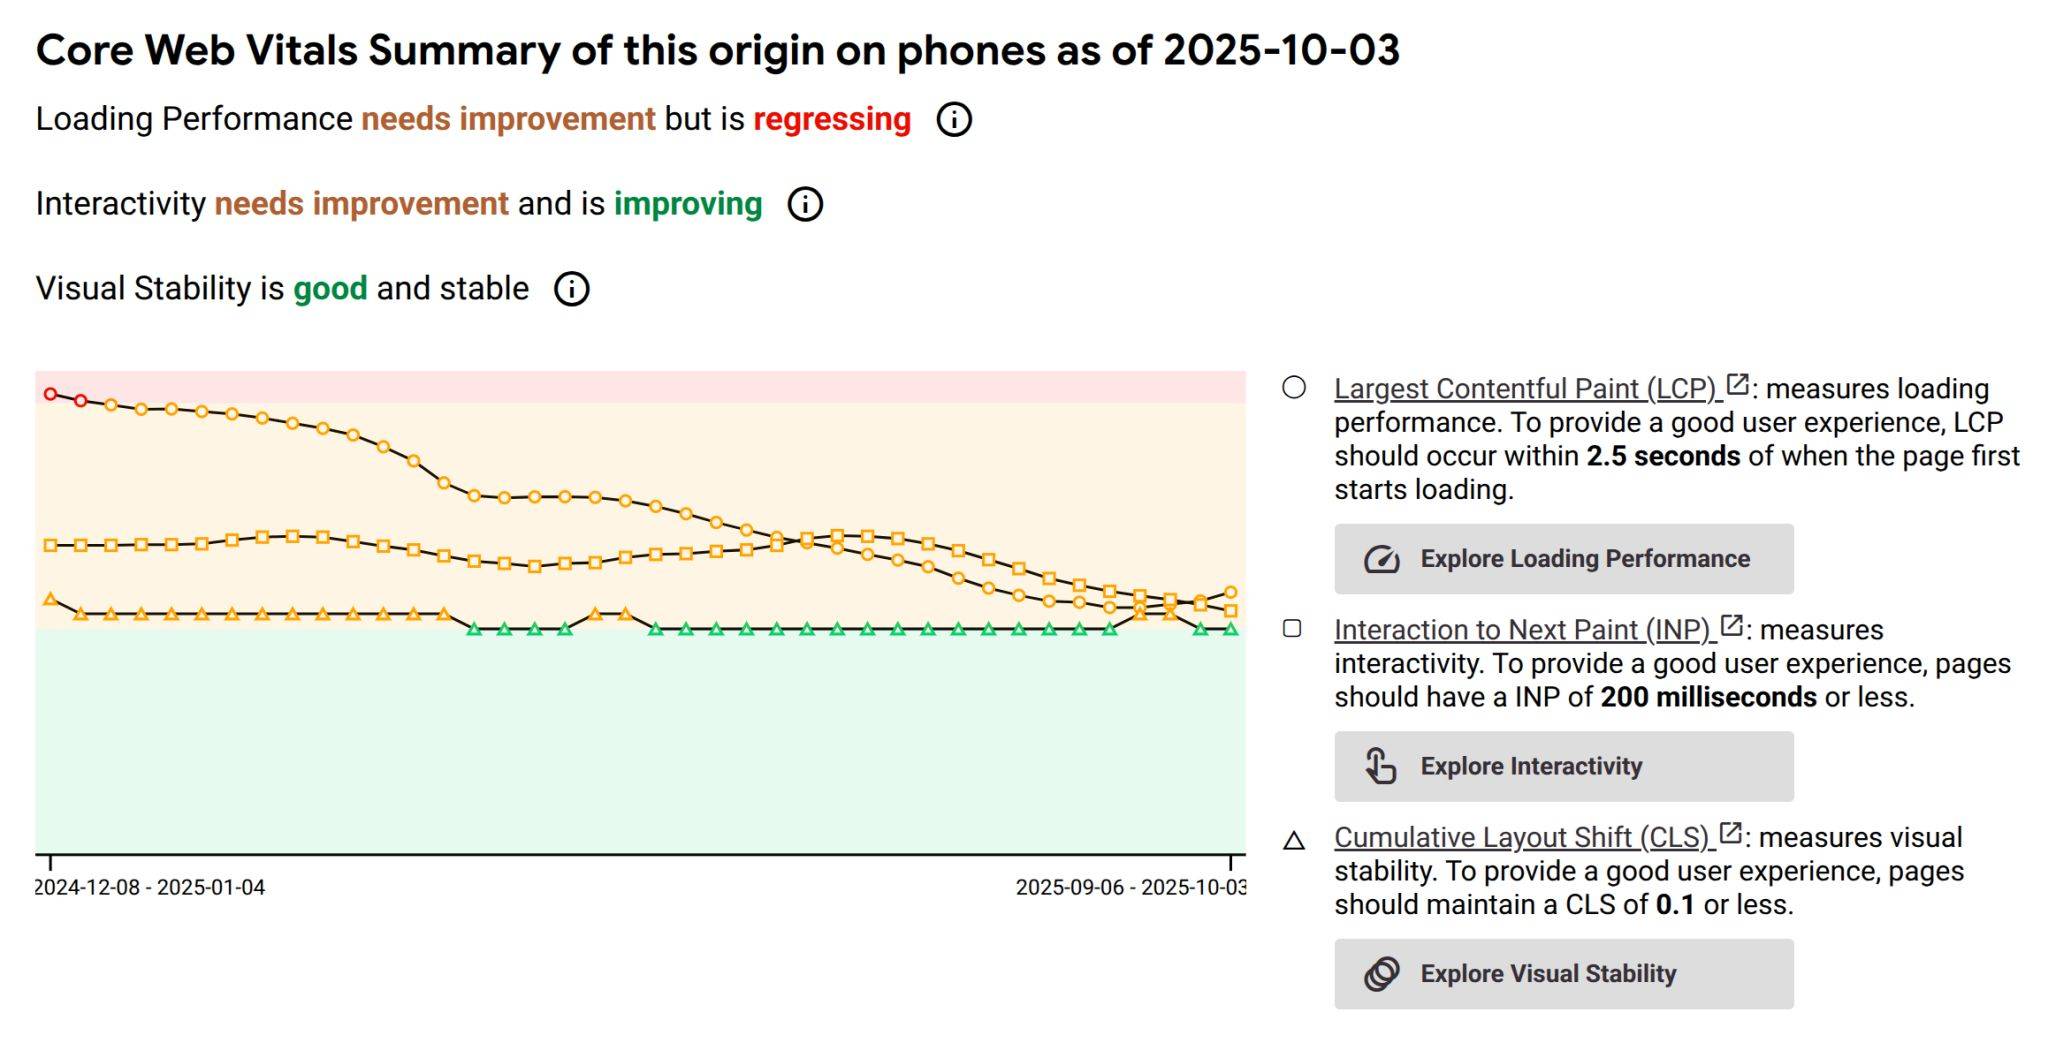Click the CLS triangle legend marker
The image size is (2048, 1058).
point(1294,841)
